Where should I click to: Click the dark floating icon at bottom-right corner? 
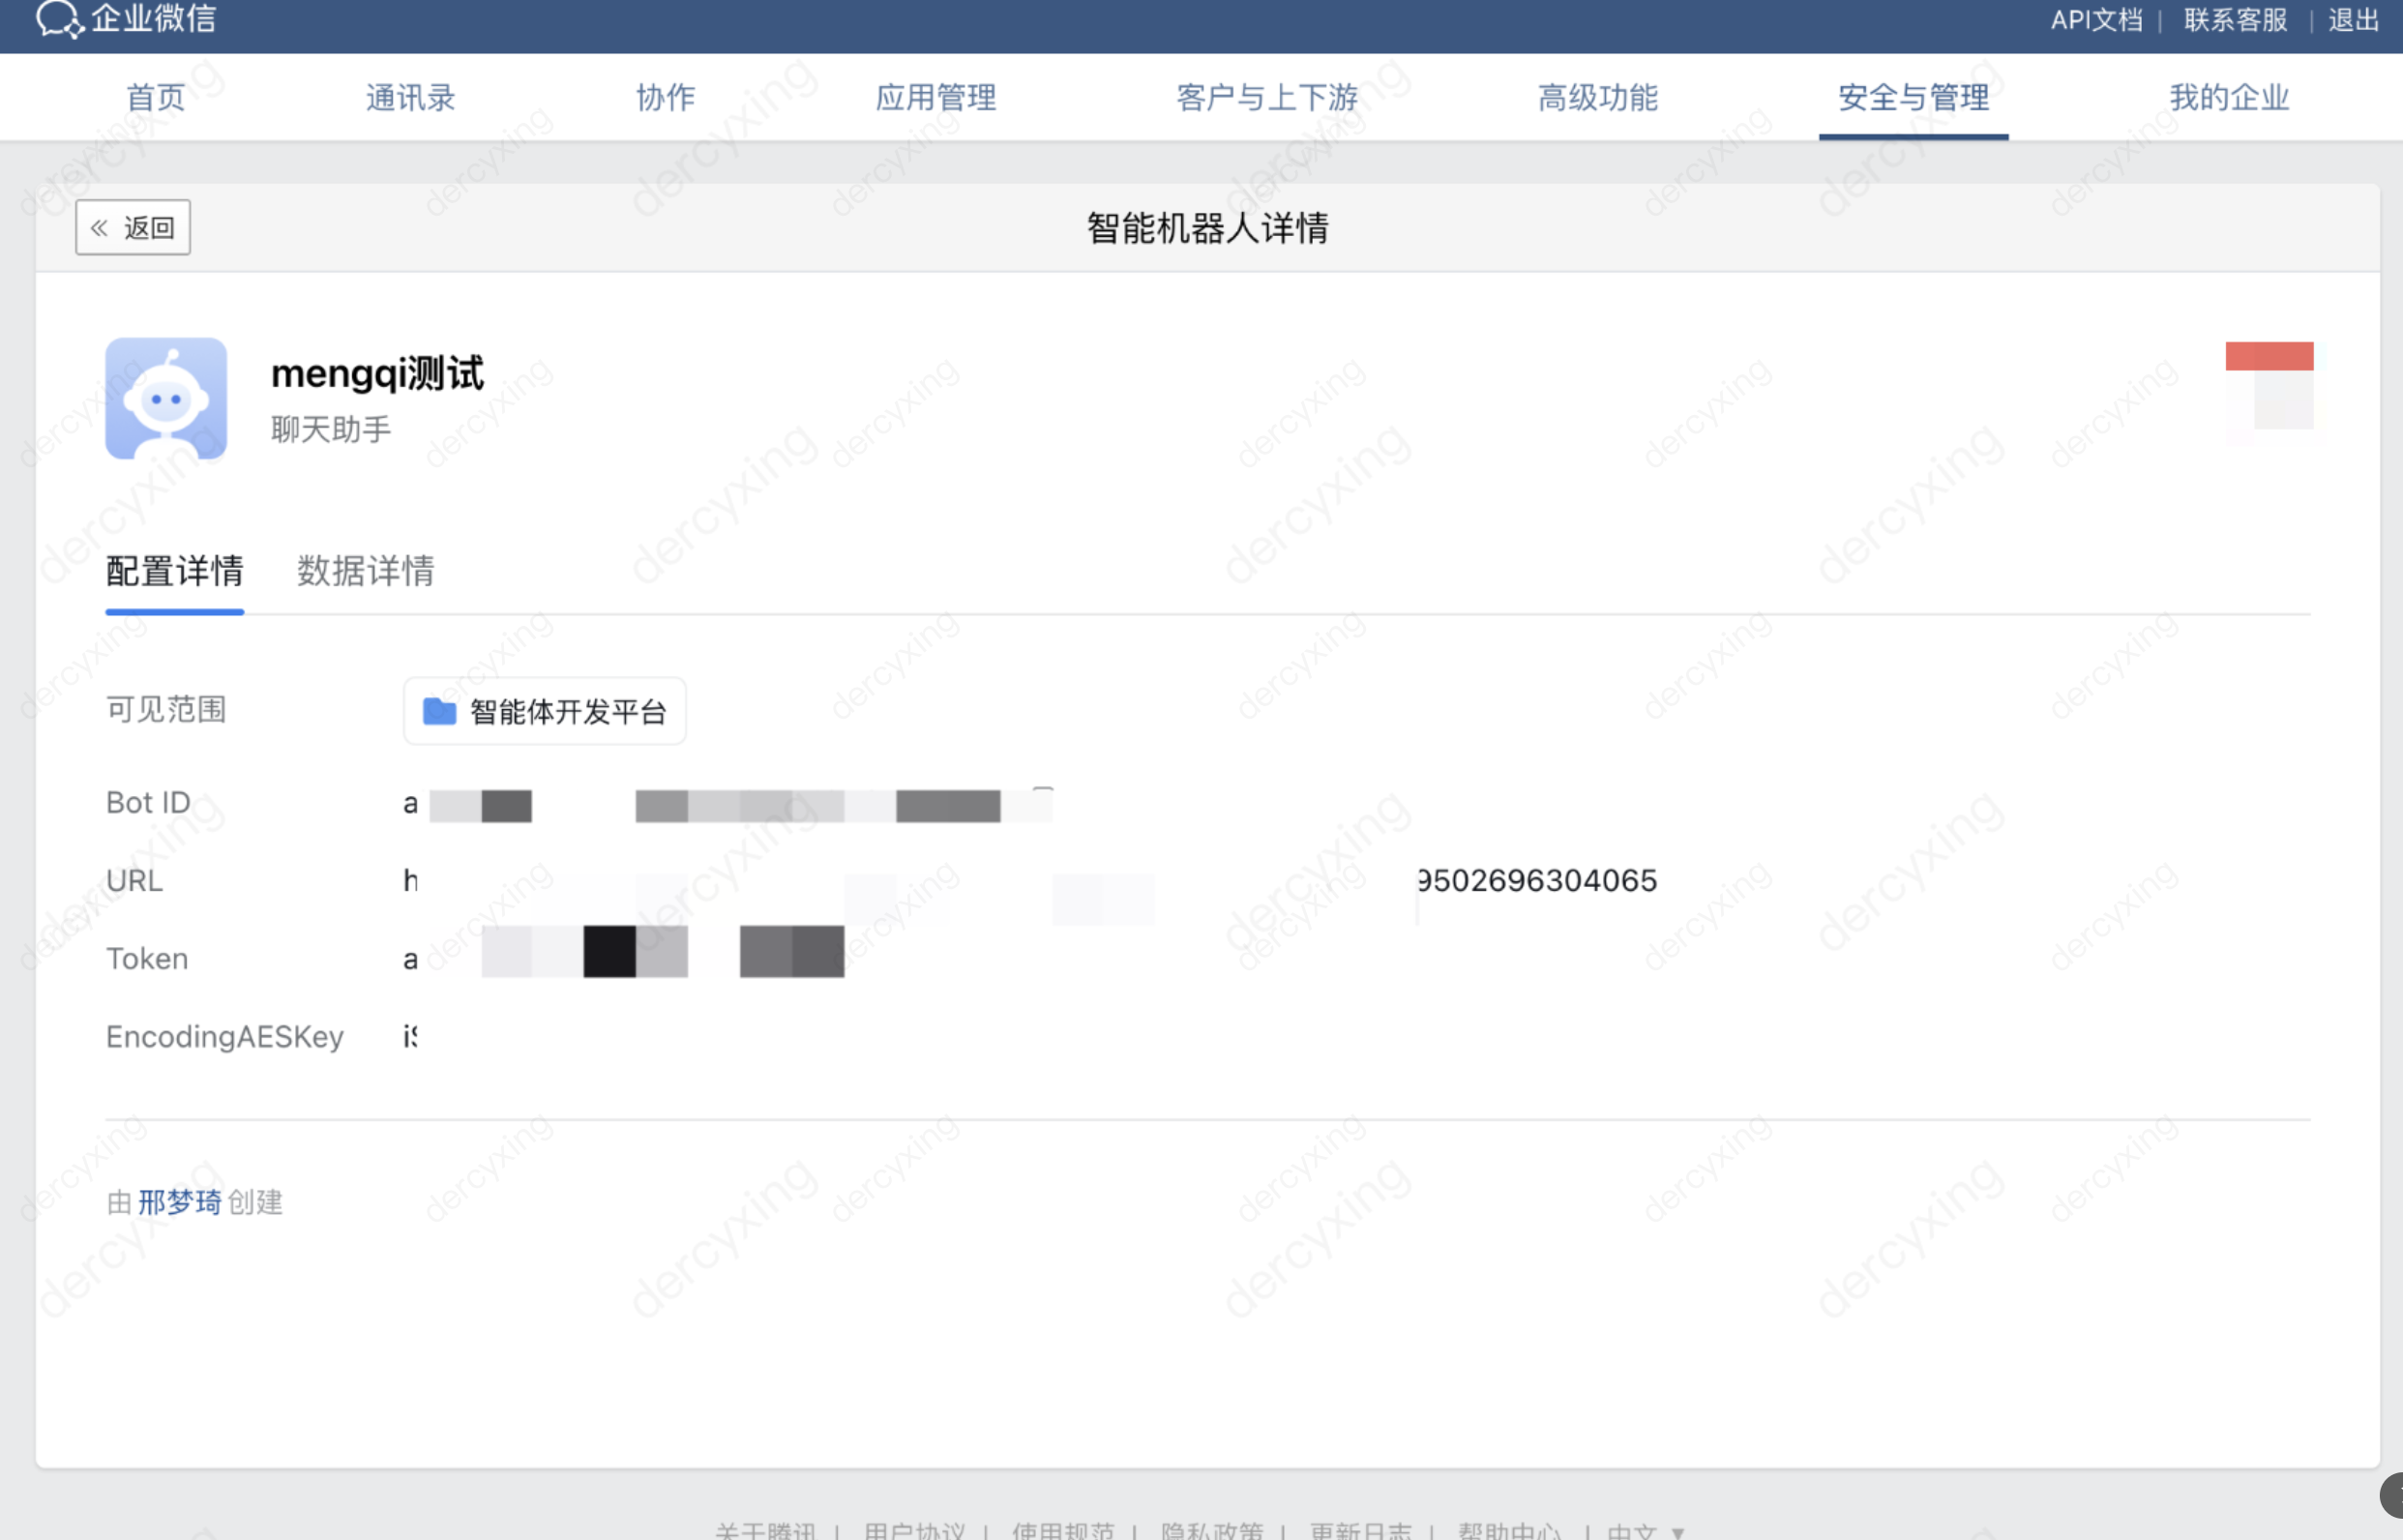pyautogui.click(x=2391, y=1495)
